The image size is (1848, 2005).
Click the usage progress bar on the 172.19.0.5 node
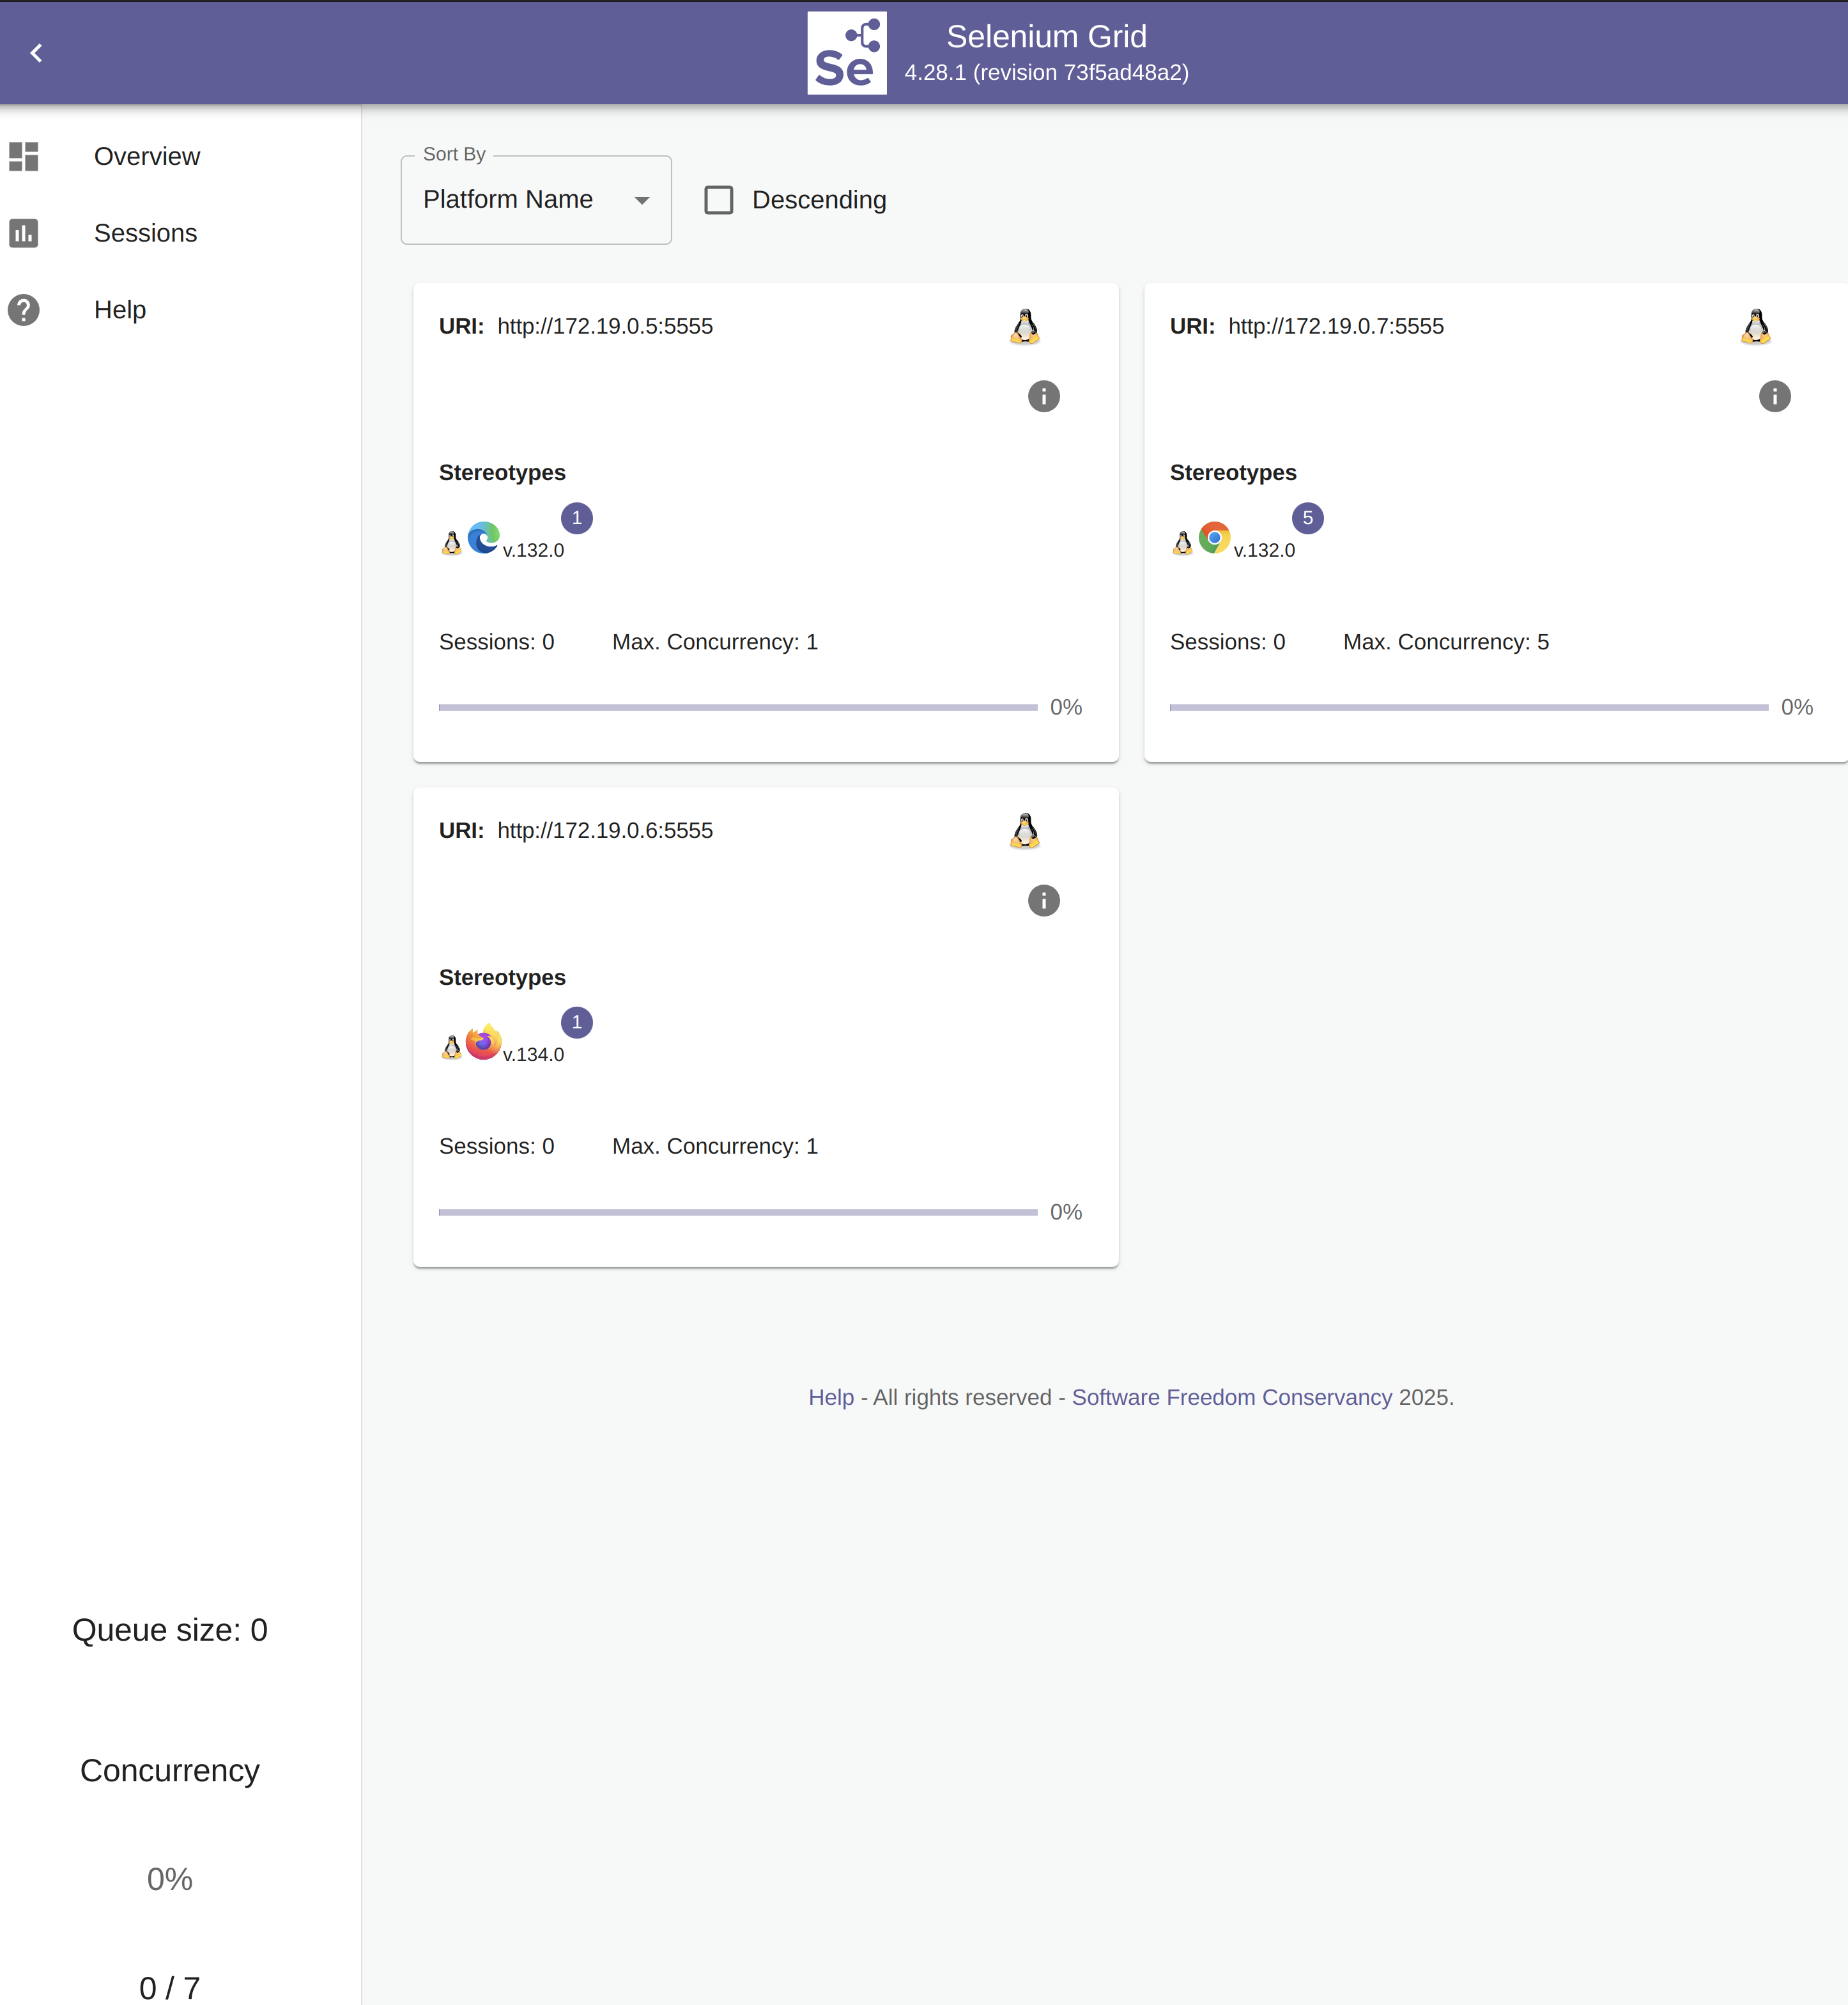click(737, 707)
